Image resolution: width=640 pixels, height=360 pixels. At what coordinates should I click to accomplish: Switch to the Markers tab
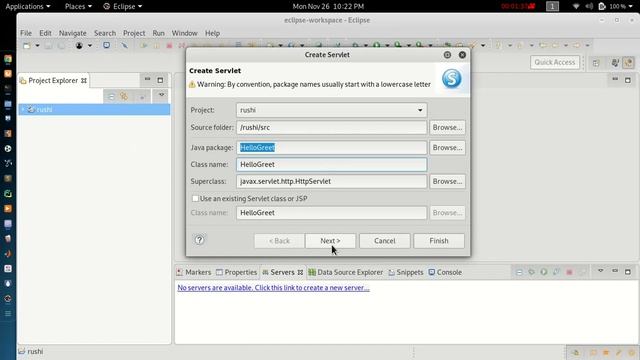[194, 272]
